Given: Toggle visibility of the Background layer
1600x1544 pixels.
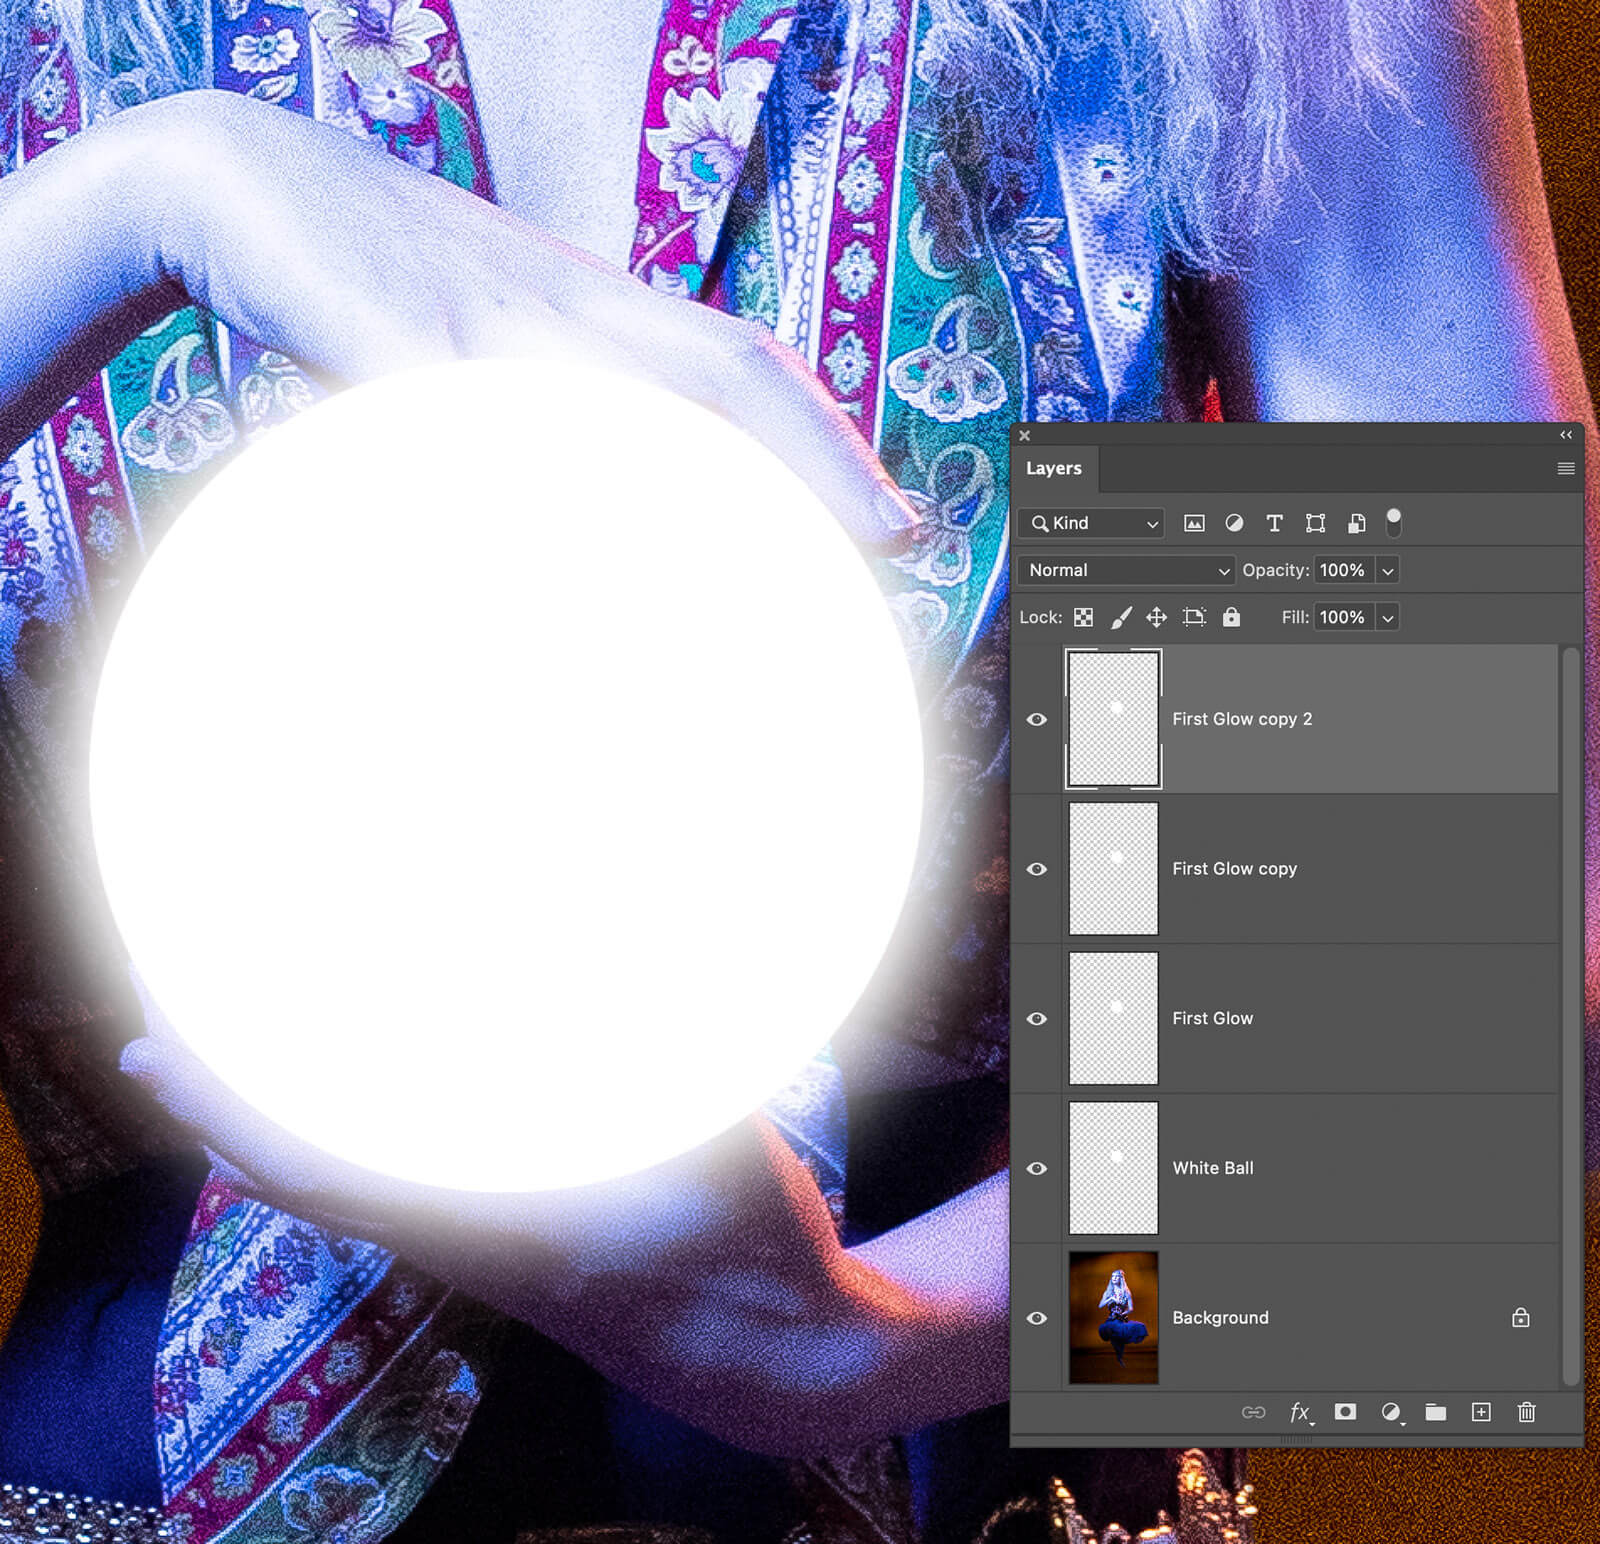Looking at the screenshot, I should [x=1037, y=1318].
